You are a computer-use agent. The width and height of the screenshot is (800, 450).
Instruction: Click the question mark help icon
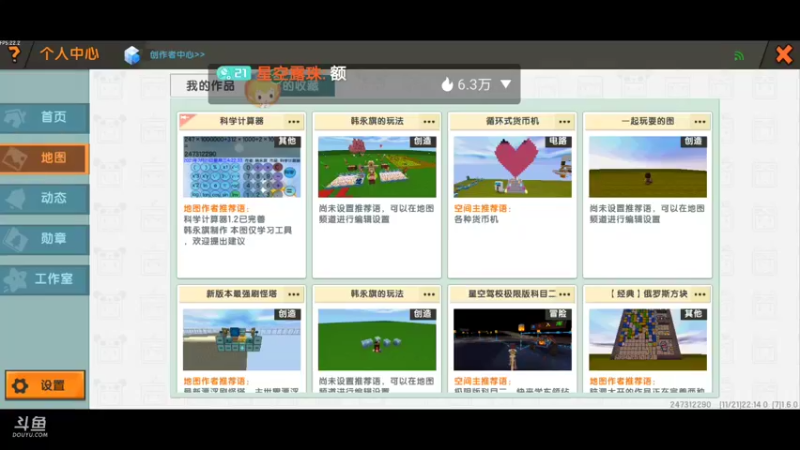click(14, 54)
